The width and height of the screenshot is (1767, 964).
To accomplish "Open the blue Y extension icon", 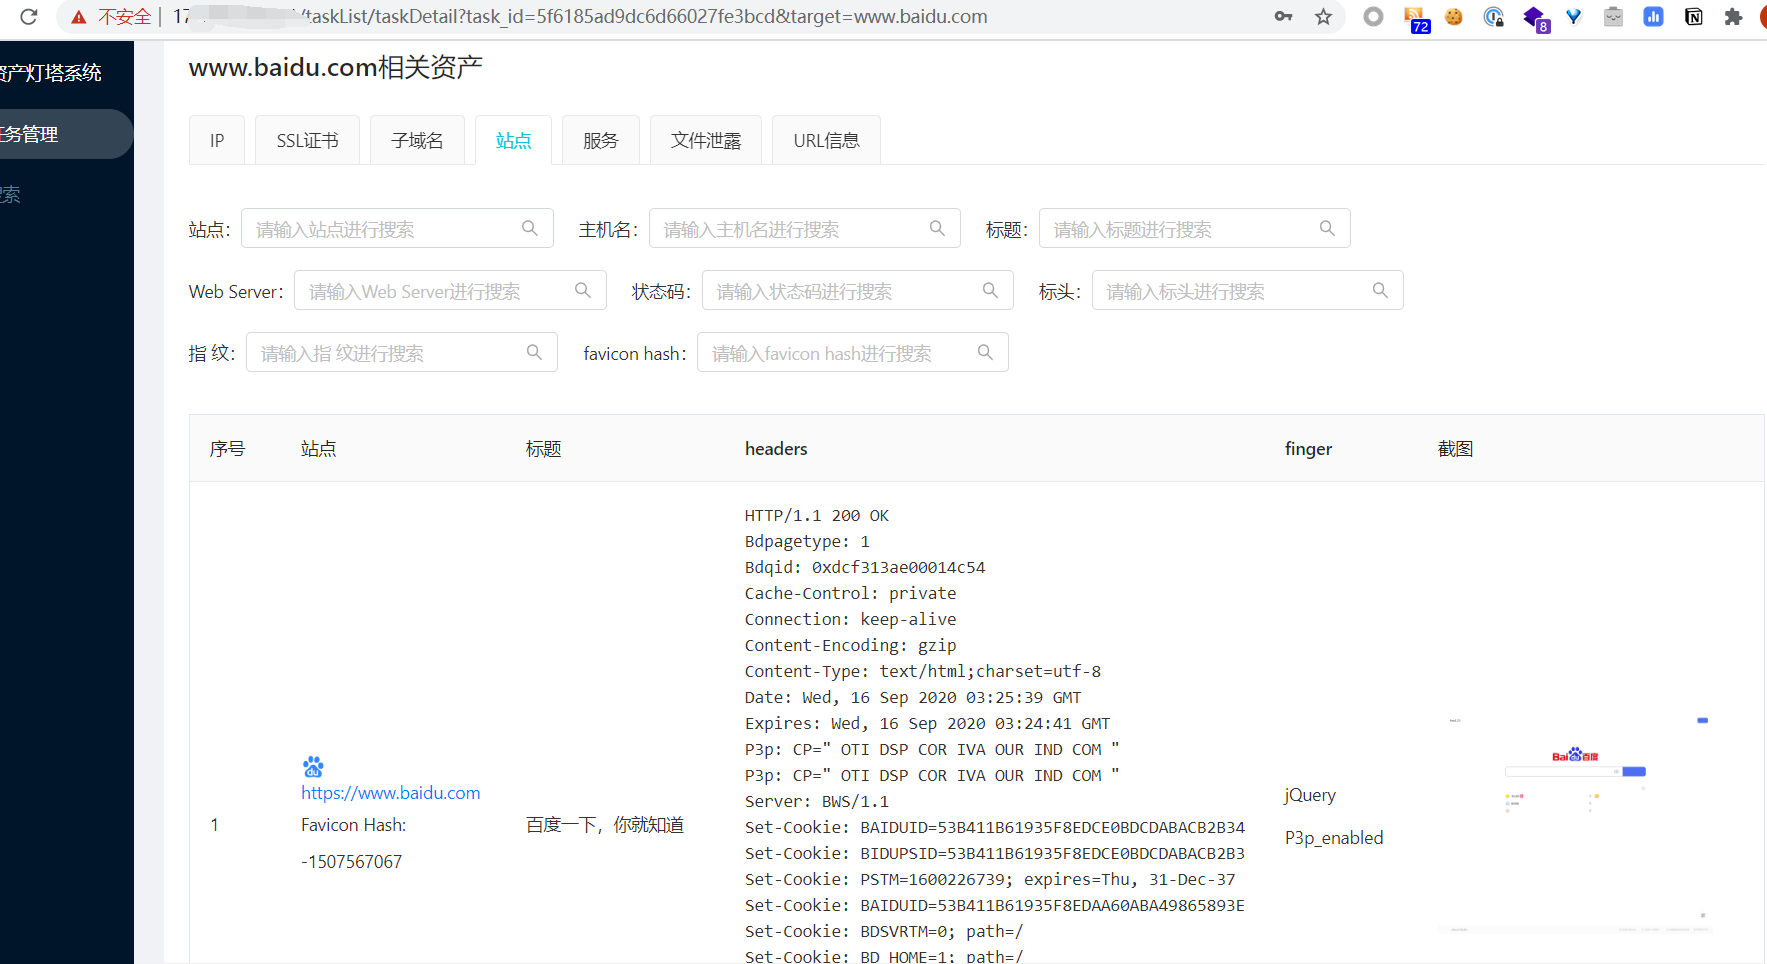I will 1574,16.
